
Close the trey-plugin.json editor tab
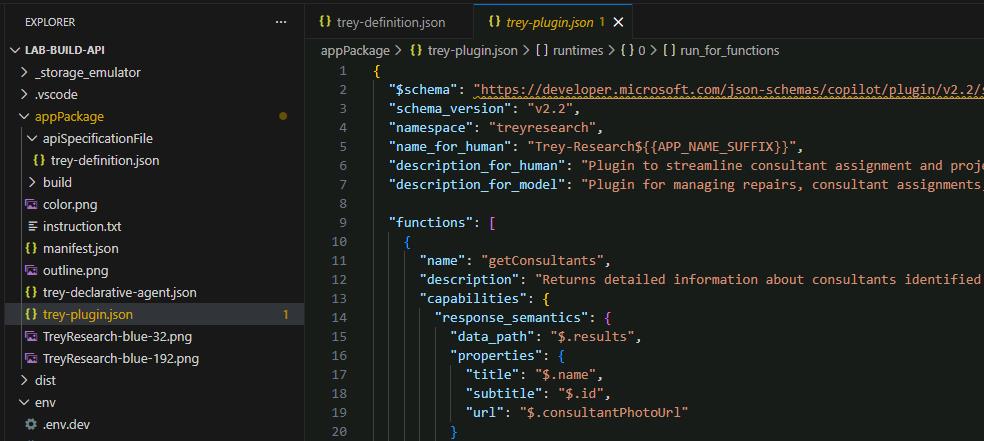coord(618,23)
